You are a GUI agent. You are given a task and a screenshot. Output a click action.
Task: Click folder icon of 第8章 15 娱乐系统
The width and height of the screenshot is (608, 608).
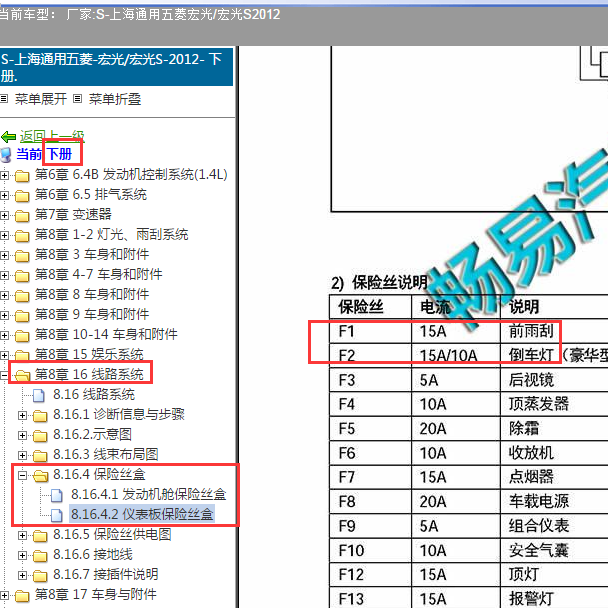22,355
